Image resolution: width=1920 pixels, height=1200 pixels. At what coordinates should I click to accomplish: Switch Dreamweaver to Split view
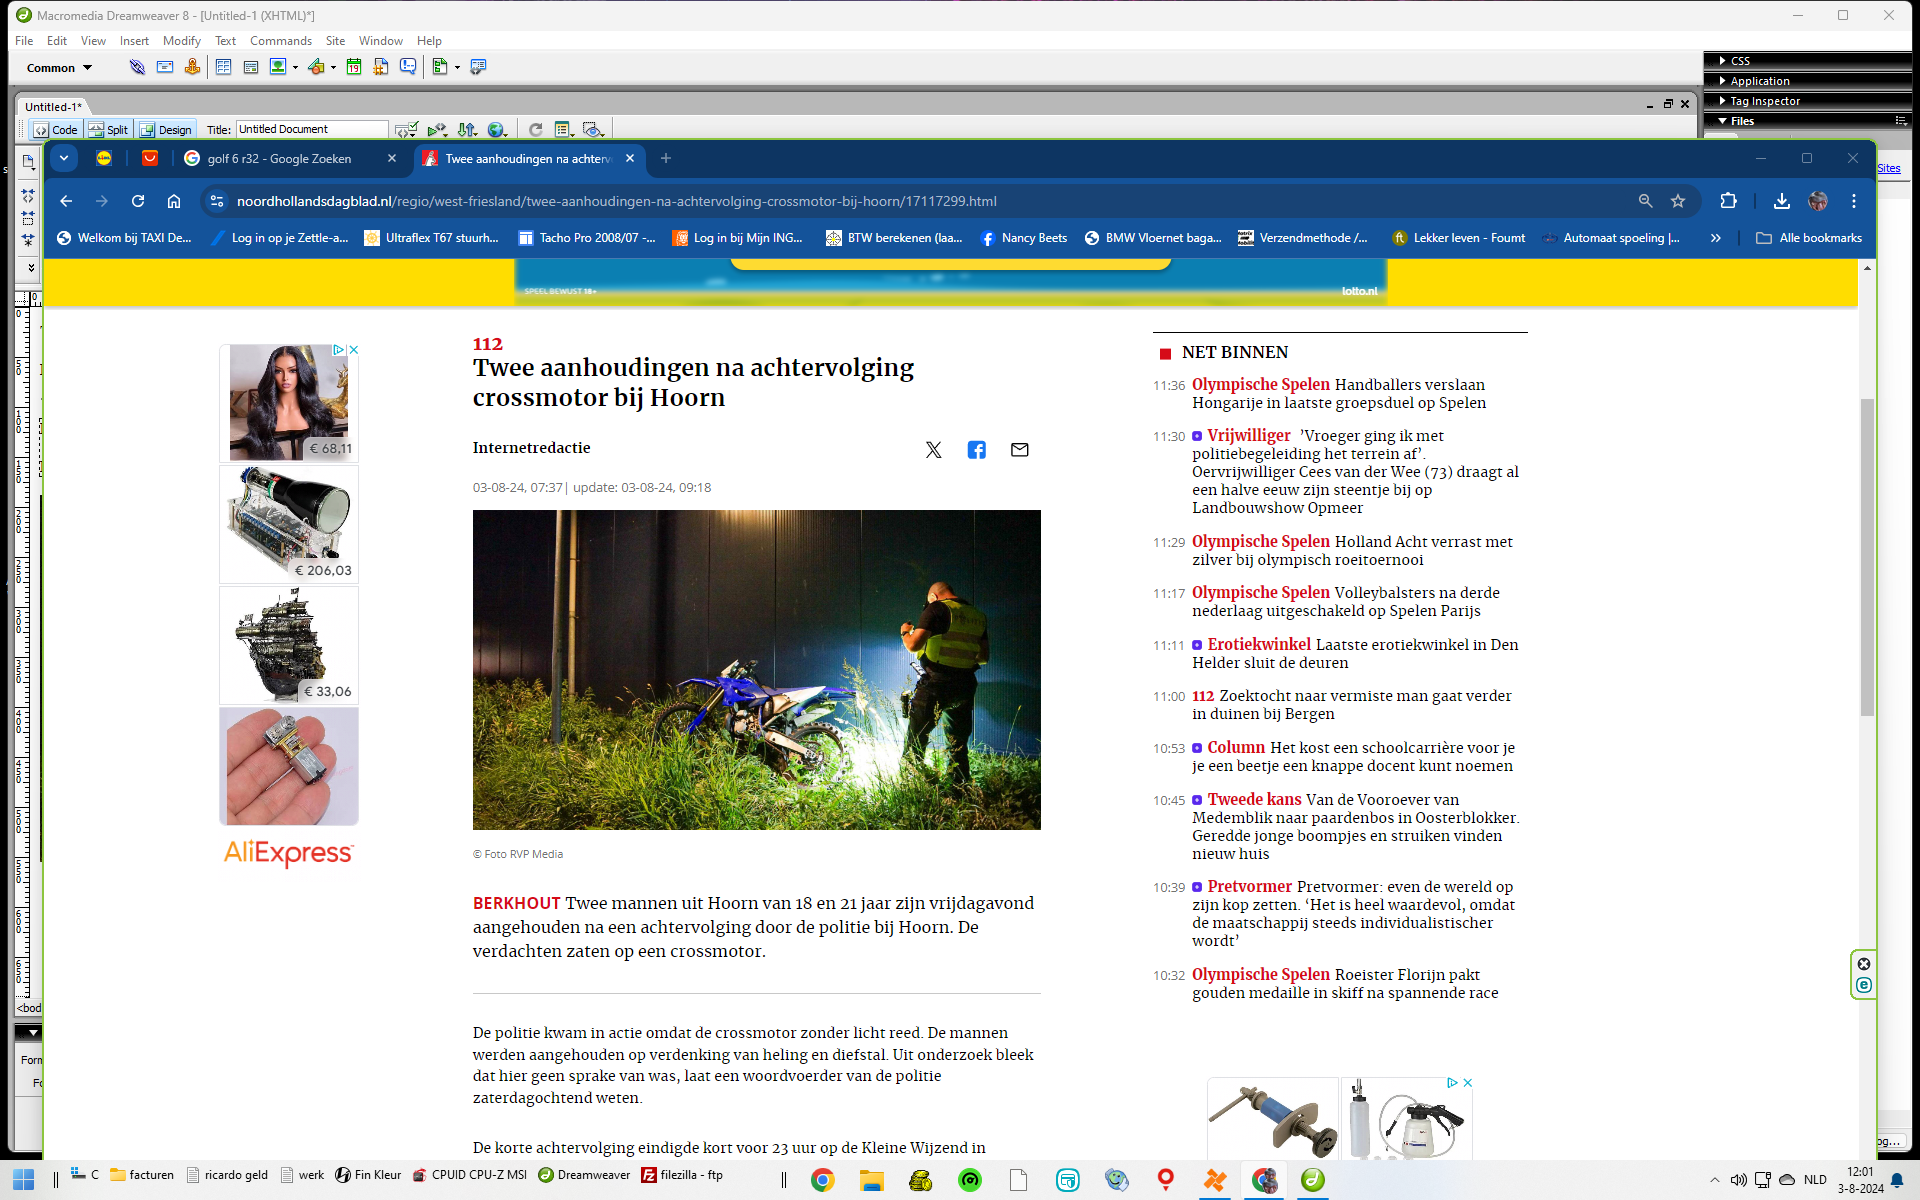click(108, 129)
